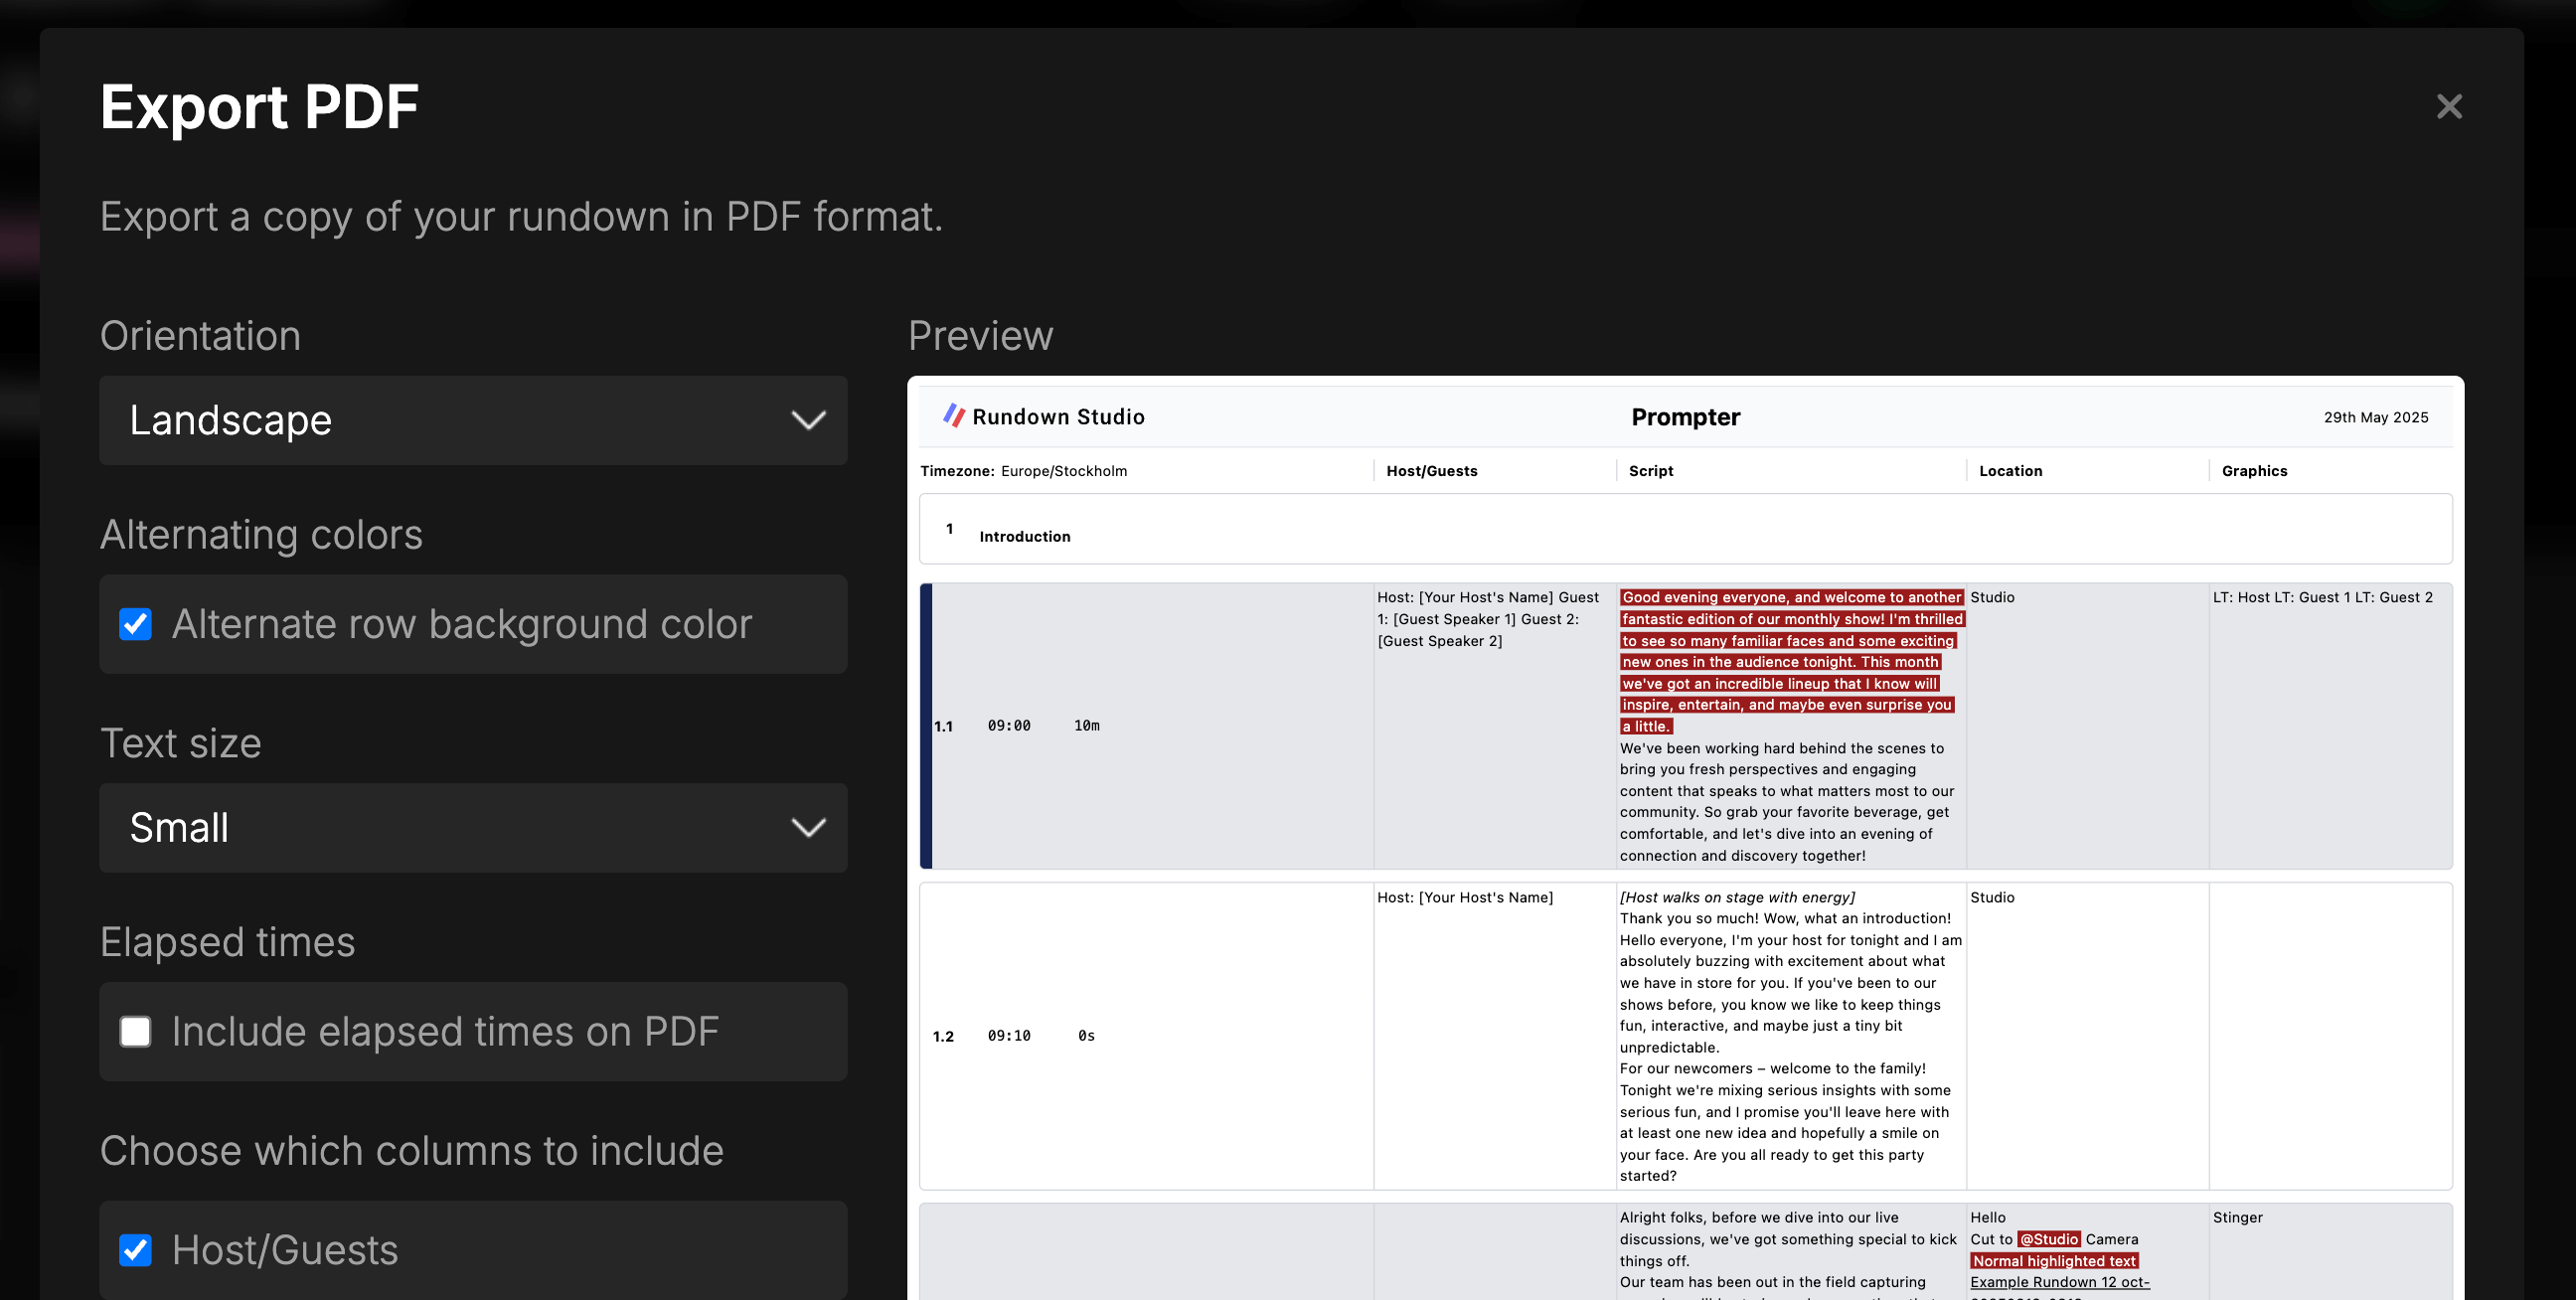Toggle Alternate row background color checkbox
The width and height of the screenshot is (2576, 1300).
click(136, 624)
